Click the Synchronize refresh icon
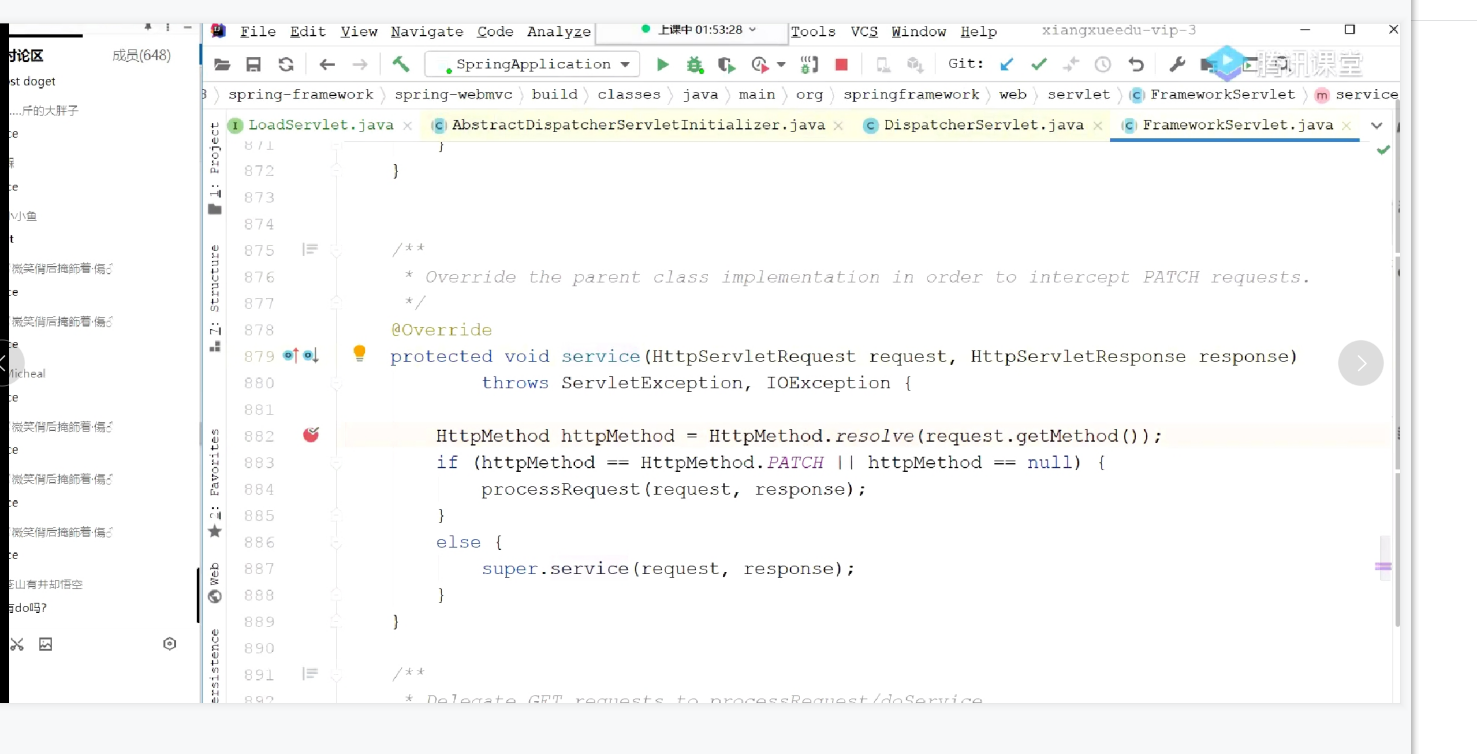 tap(286, 65)
